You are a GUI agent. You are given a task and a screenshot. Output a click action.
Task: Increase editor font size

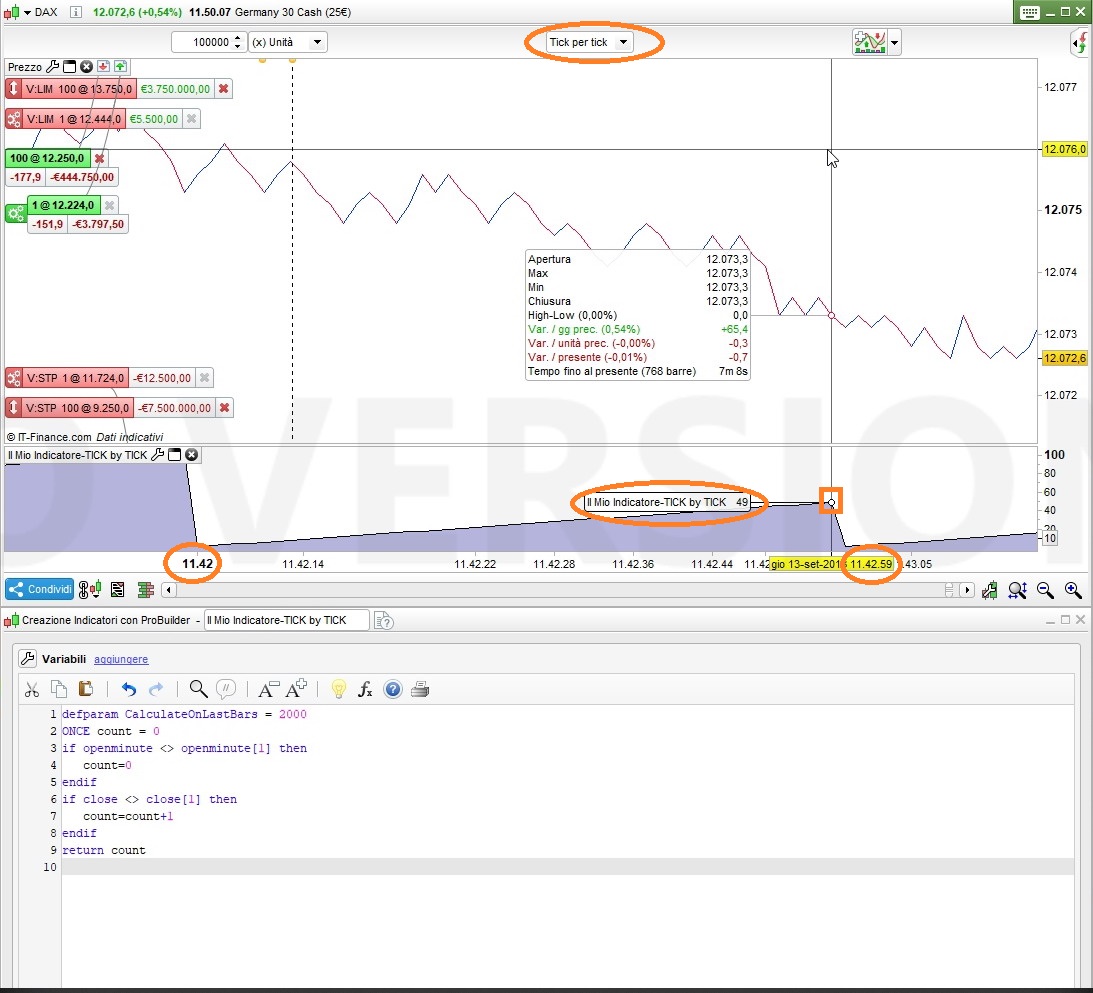[296, 688]
